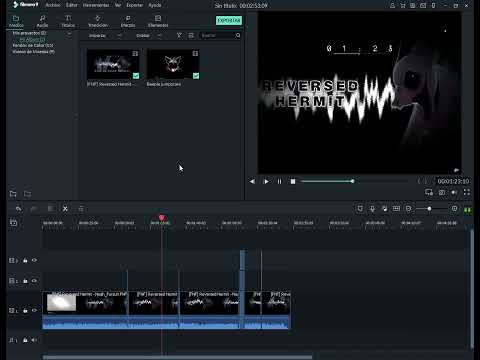Delete the media folder icon
This screenshot has width=480, height=360.
pyautogui.click(x=28, y=194)
